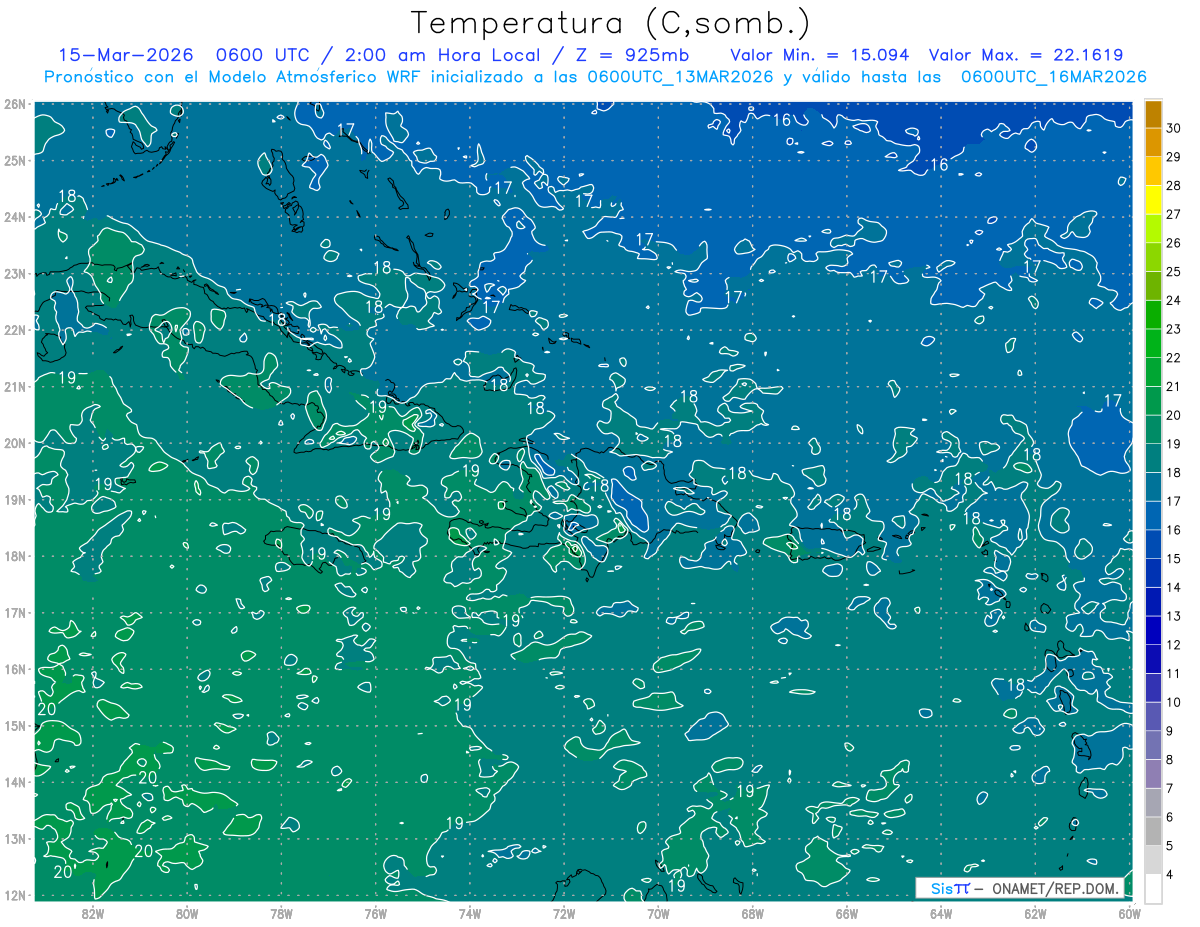
Task: Pick teal swatch between 18 and 19
Action: [1152, 458]
